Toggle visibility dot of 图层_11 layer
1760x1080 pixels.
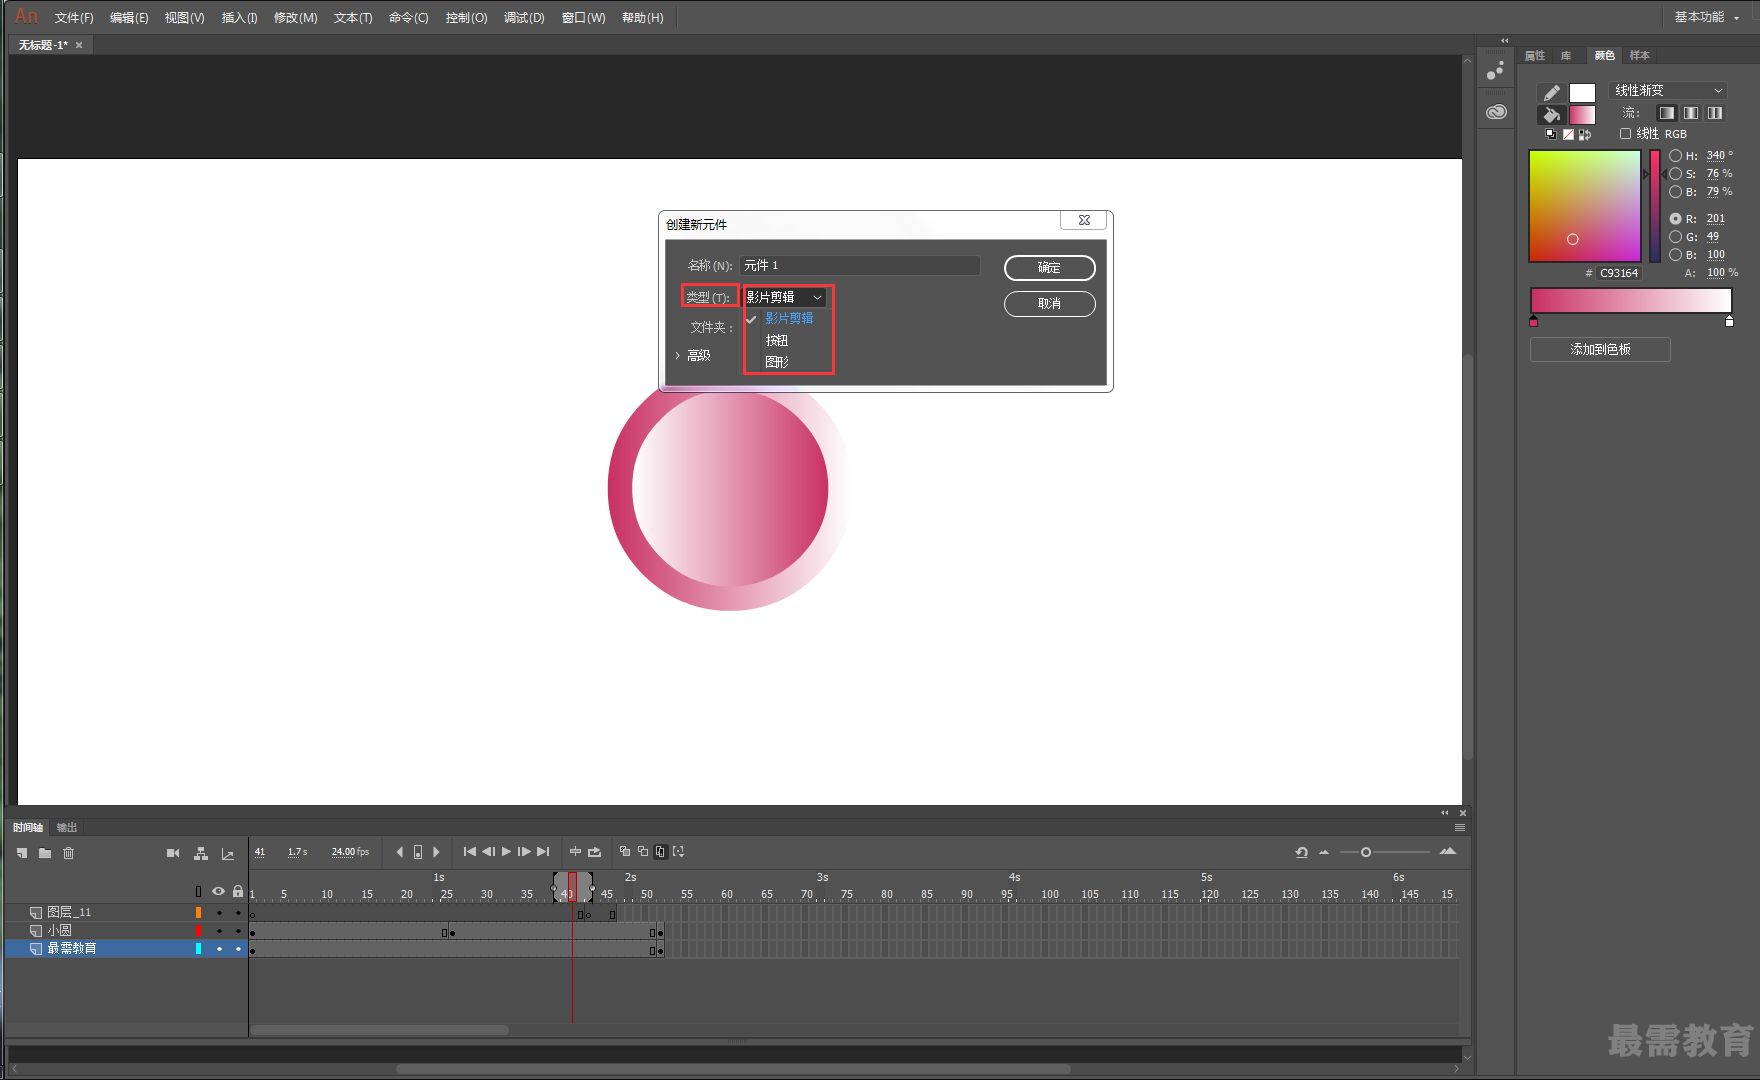pos(219,913)
